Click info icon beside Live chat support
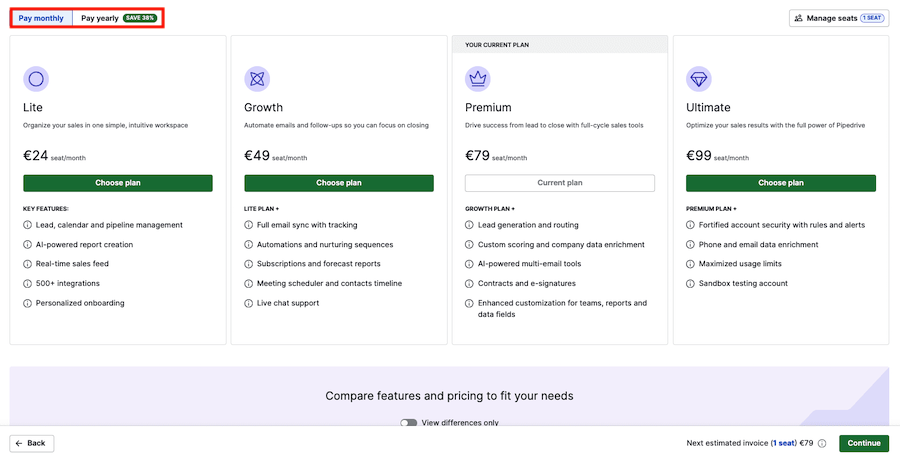 click(248, 303)
